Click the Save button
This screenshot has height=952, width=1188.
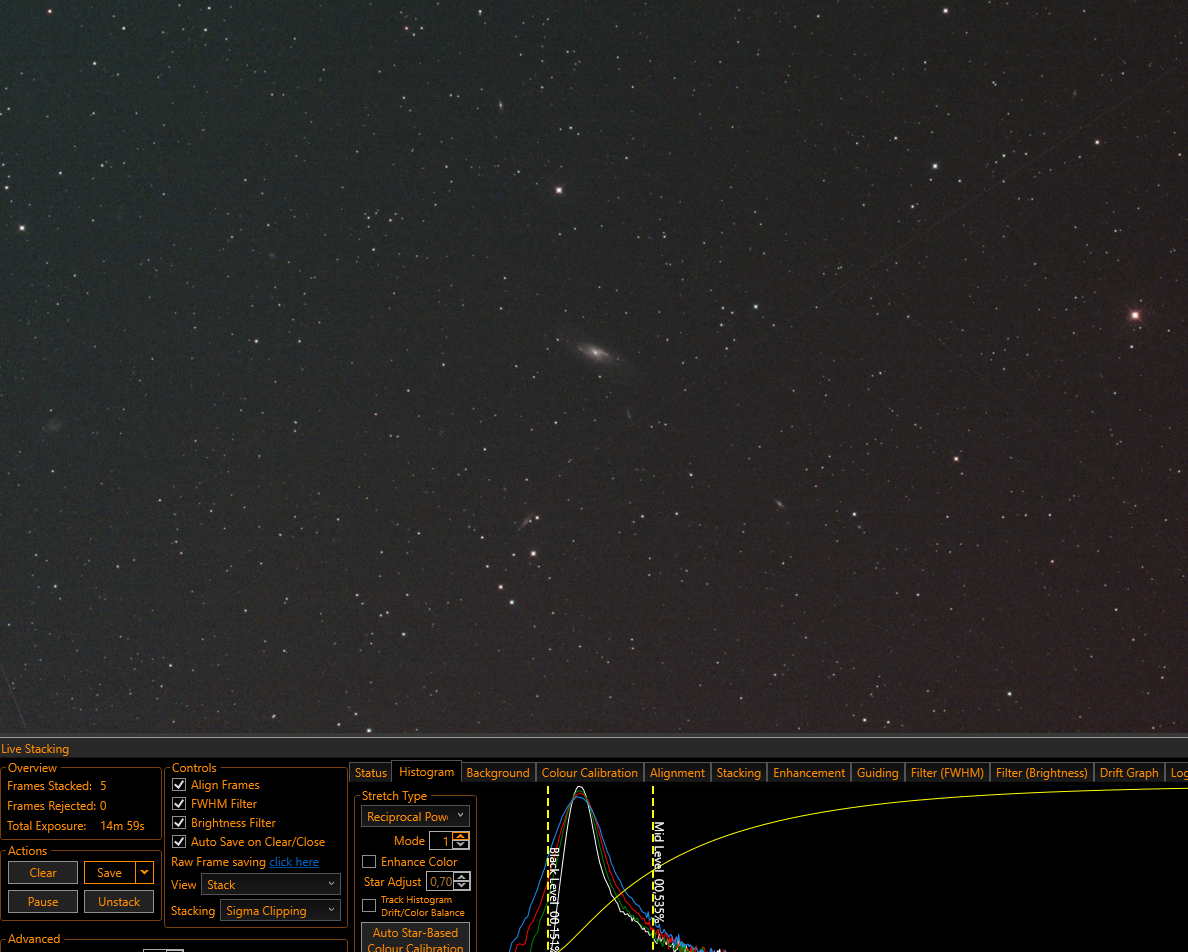tap(109, 872)
